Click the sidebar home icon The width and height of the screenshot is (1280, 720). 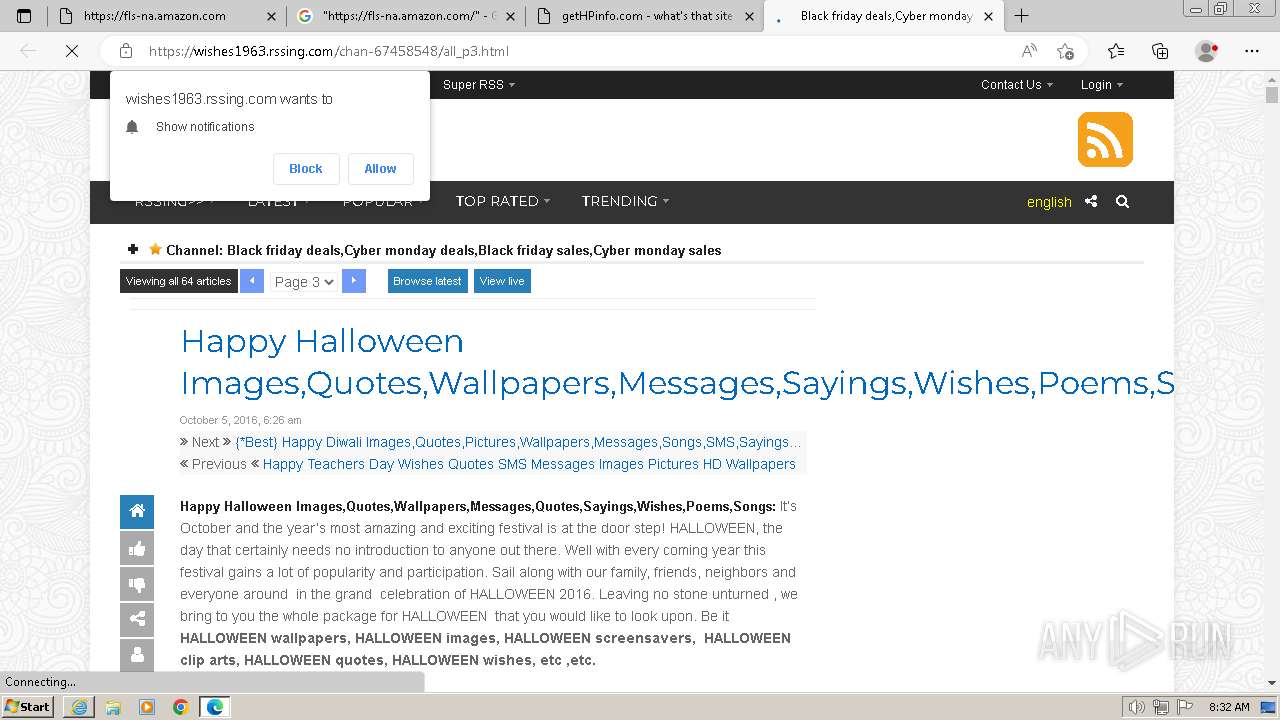click(137, 511)
